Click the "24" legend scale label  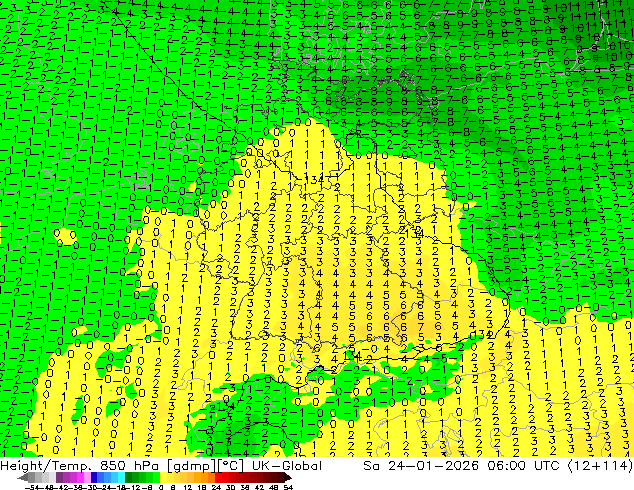216,488
